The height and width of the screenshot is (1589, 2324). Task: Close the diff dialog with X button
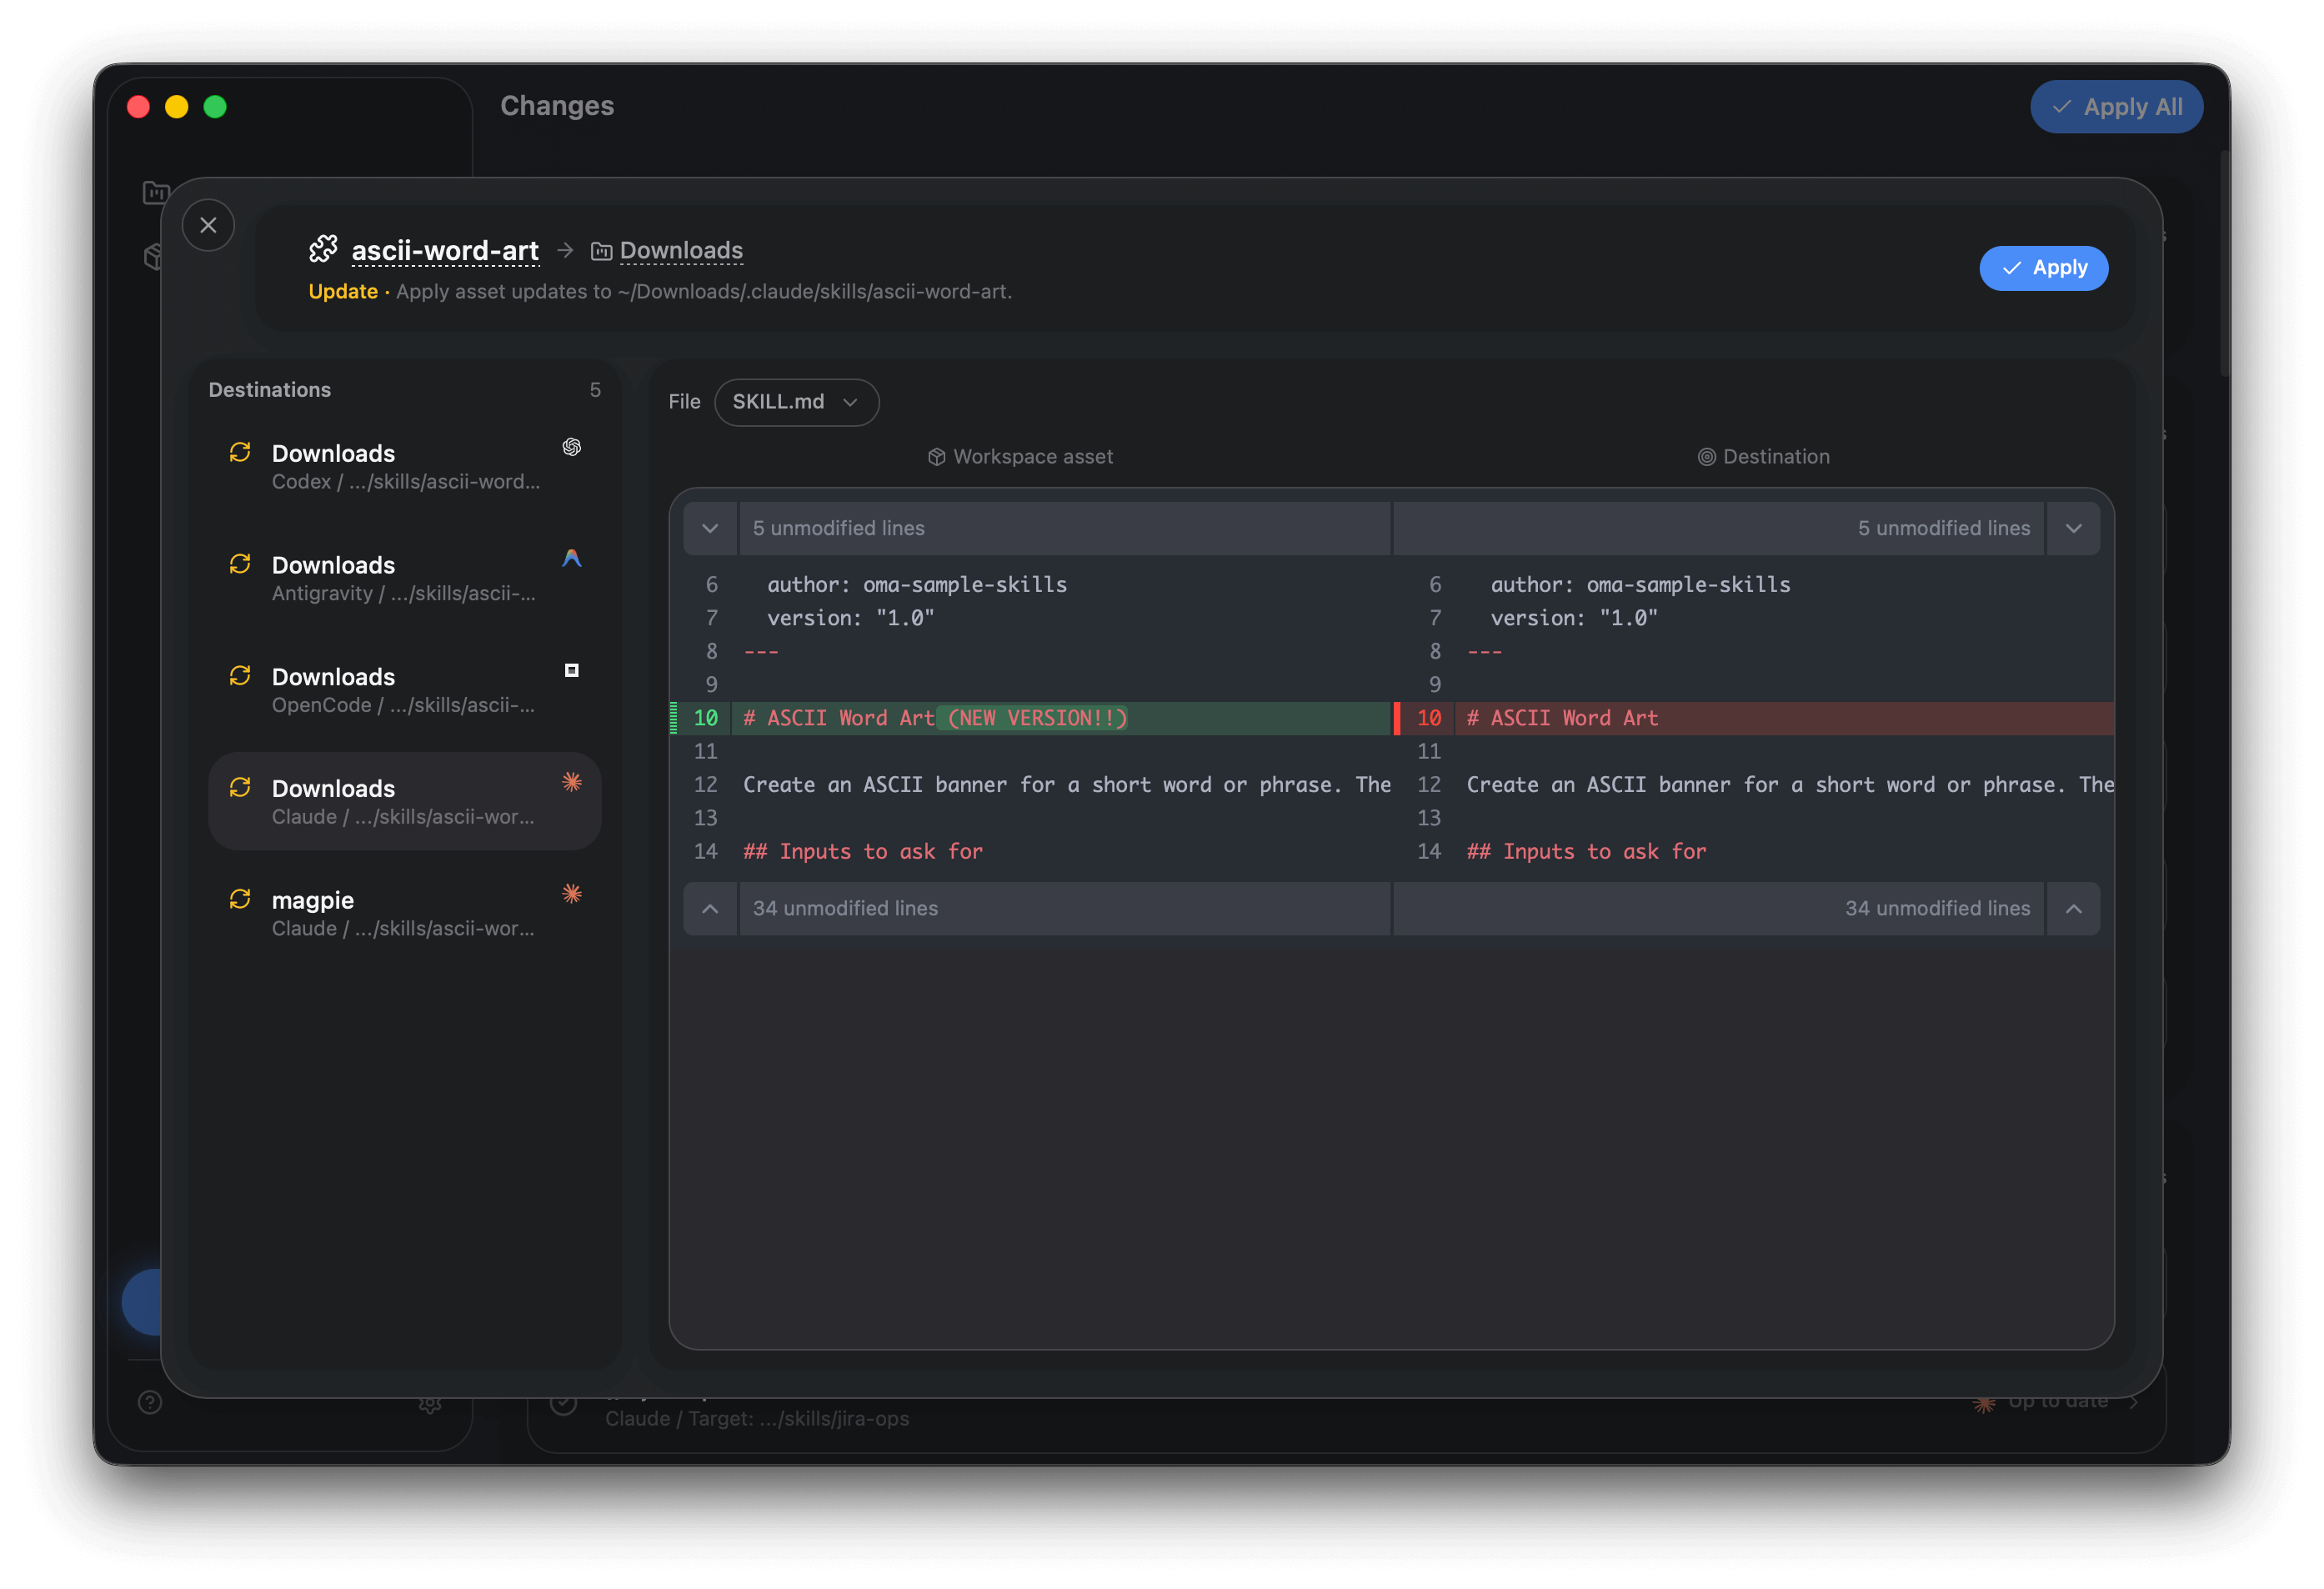click(208, 225)
